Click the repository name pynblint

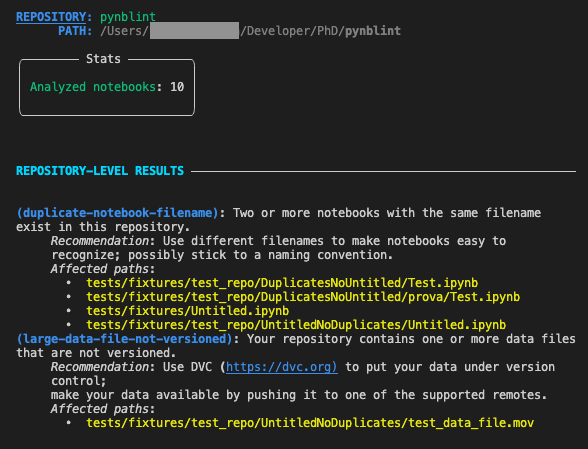[128, 17]
